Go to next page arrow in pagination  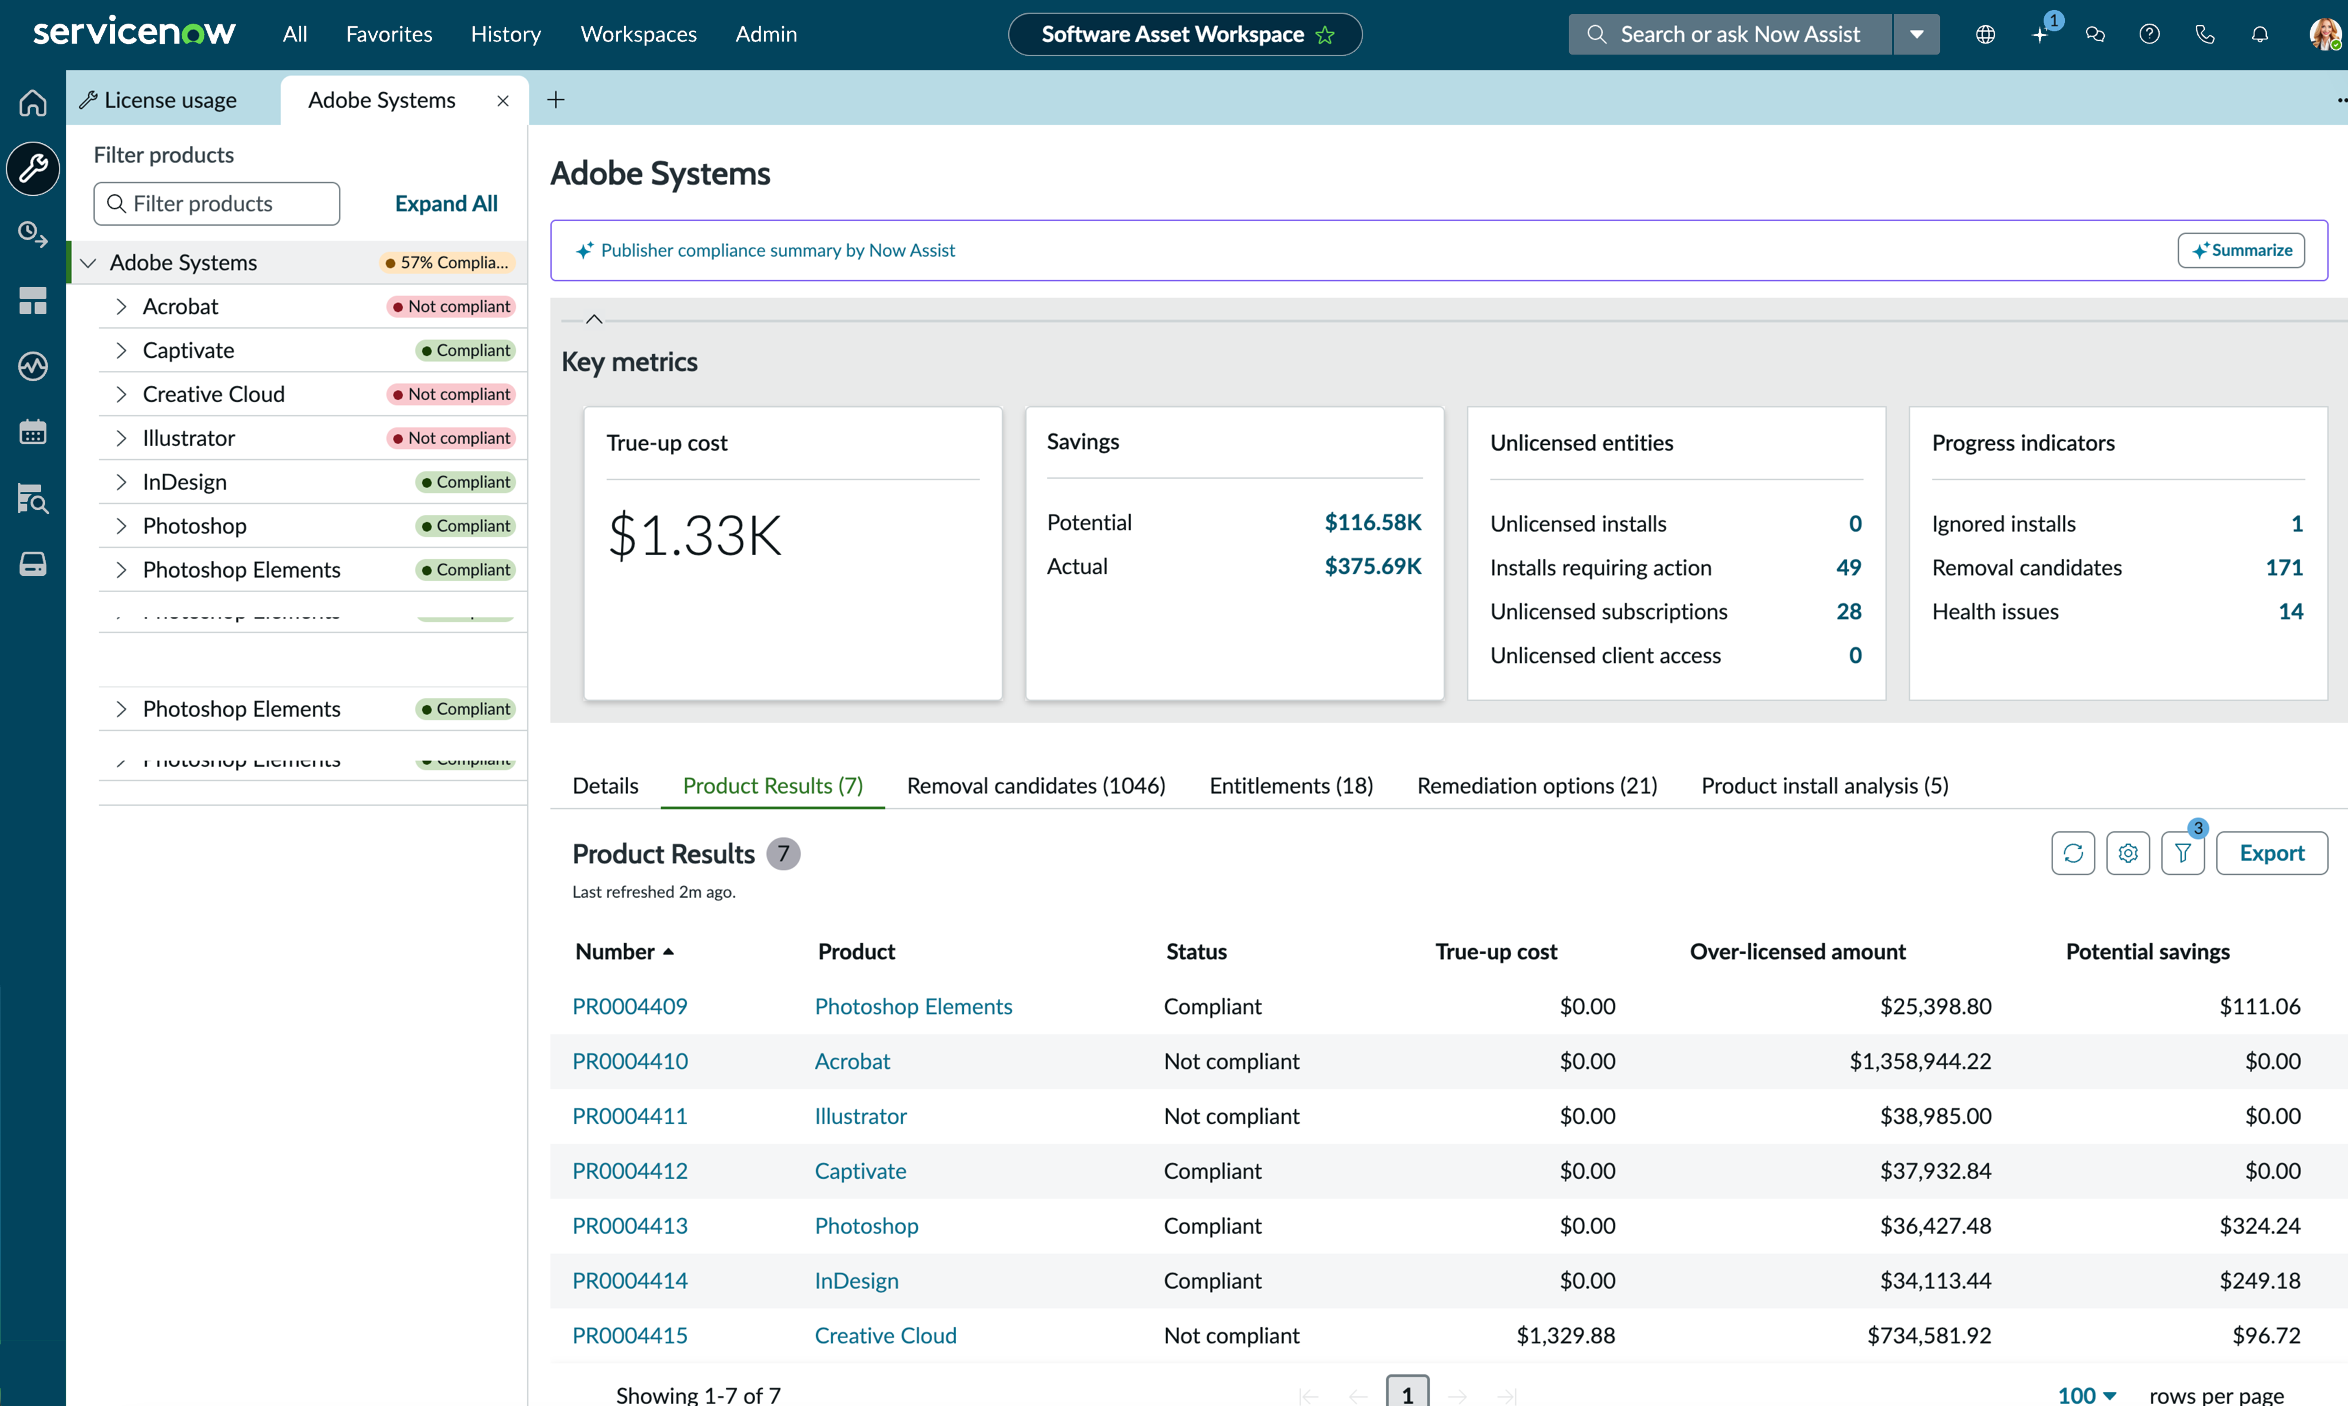click(x=1457, y=1395)
